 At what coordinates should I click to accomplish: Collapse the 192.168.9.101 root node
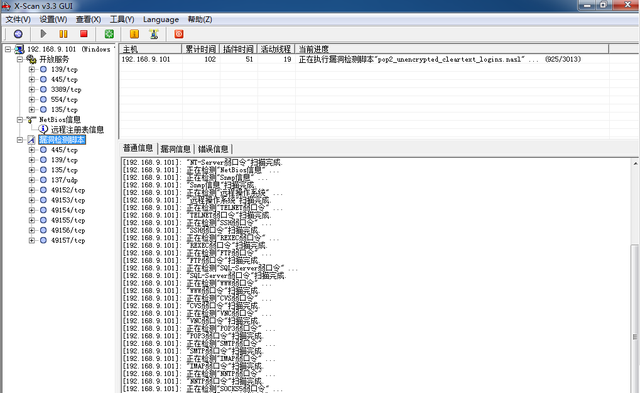(x=7, y=49)
